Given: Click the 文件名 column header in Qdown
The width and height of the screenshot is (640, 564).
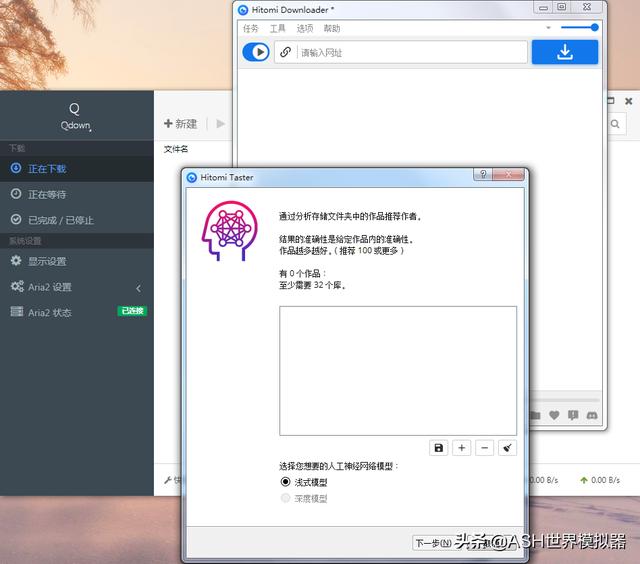Looking at the screenshot, I should pyautogui.click(x=176, y=149).
